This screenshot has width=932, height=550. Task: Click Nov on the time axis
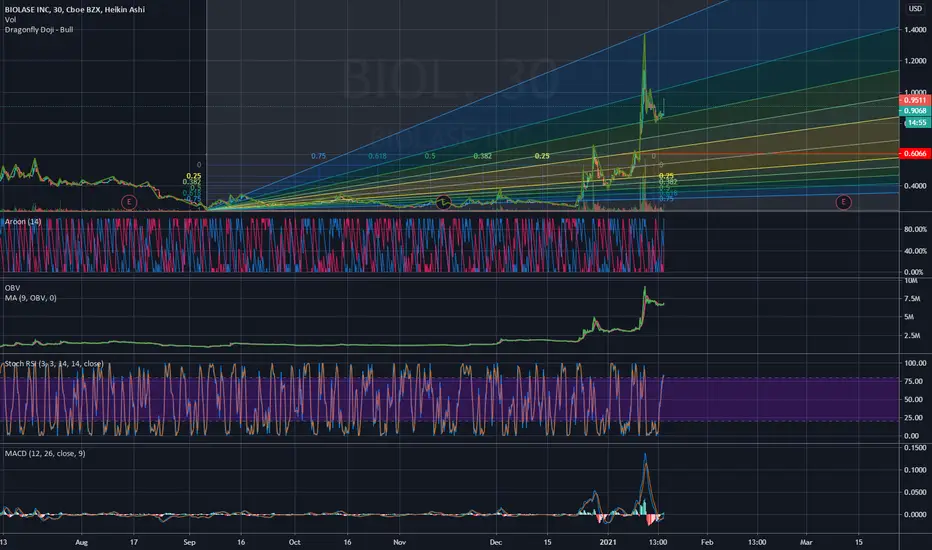click(x=399, y=542)
